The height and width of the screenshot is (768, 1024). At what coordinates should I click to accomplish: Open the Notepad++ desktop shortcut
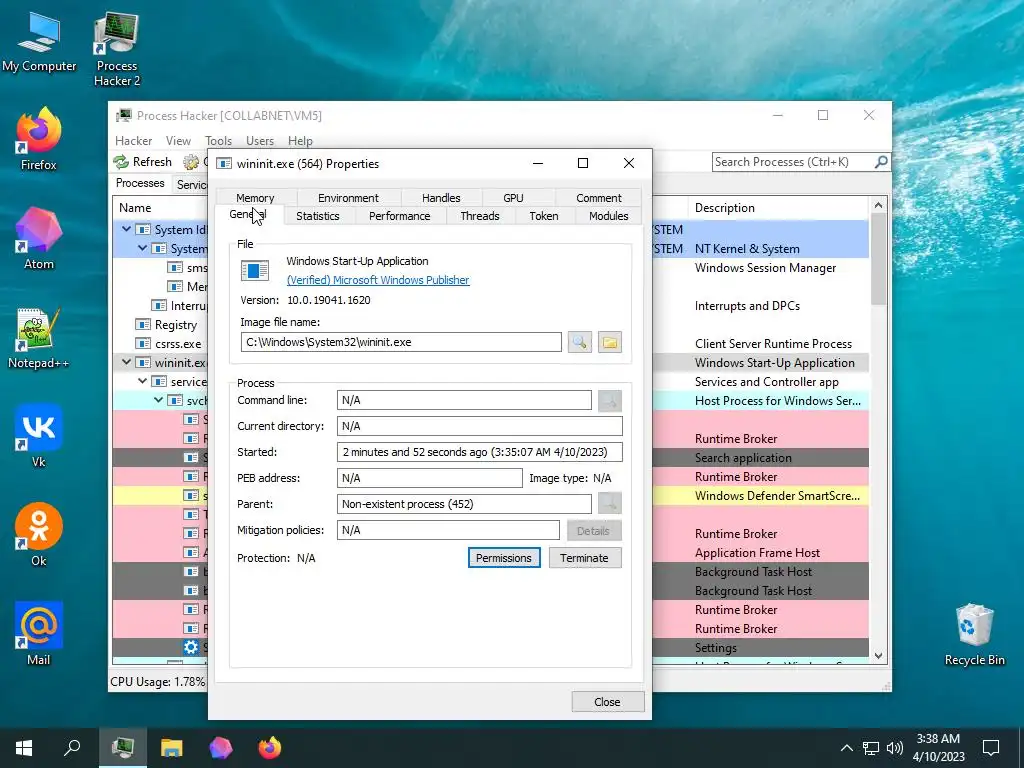39,337
